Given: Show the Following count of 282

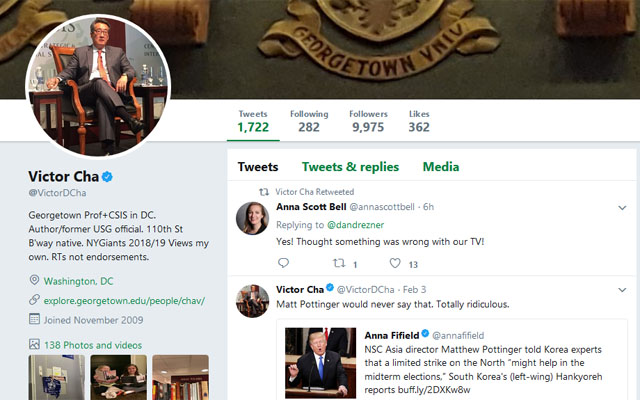Looking at the screenshot, I should click(x=309, y=121).
